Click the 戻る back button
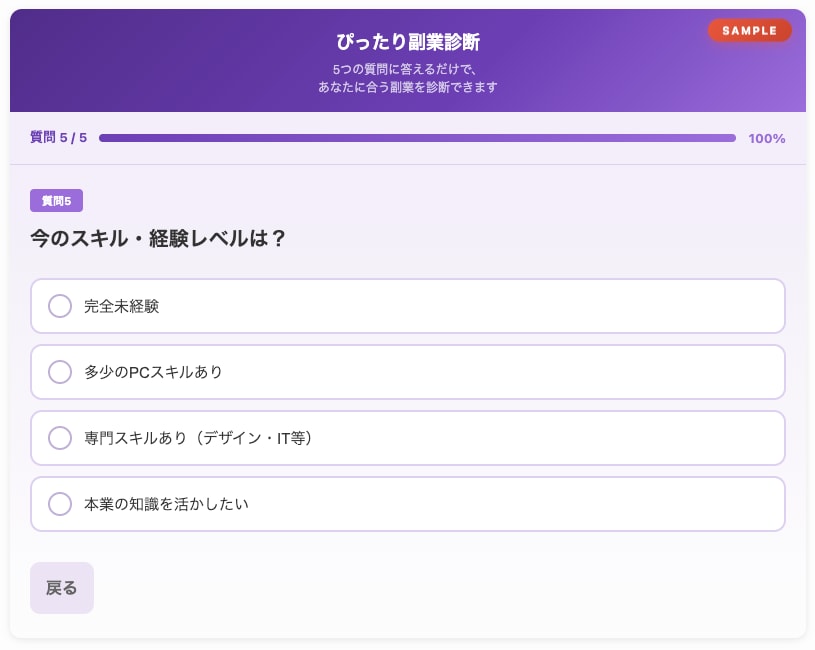The height and width of the screenshot is (650, 815). point(62,588)
